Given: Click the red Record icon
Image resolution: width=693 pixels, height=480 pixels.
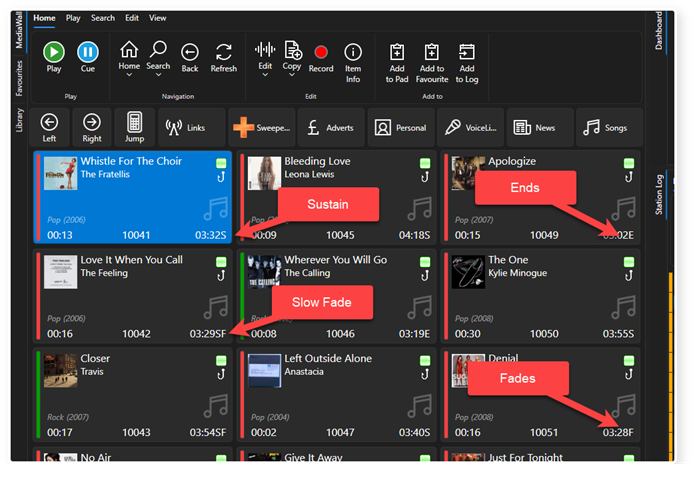Looking at the screenshot, I should click(321, 52).
